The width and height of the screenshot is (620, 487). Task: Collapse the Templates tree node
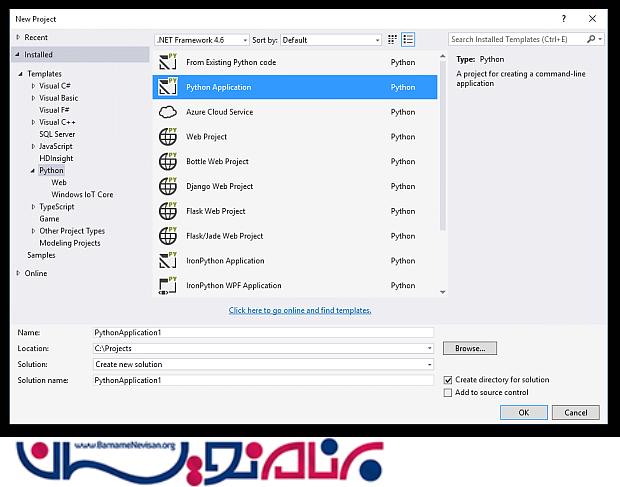click(21, 74)
